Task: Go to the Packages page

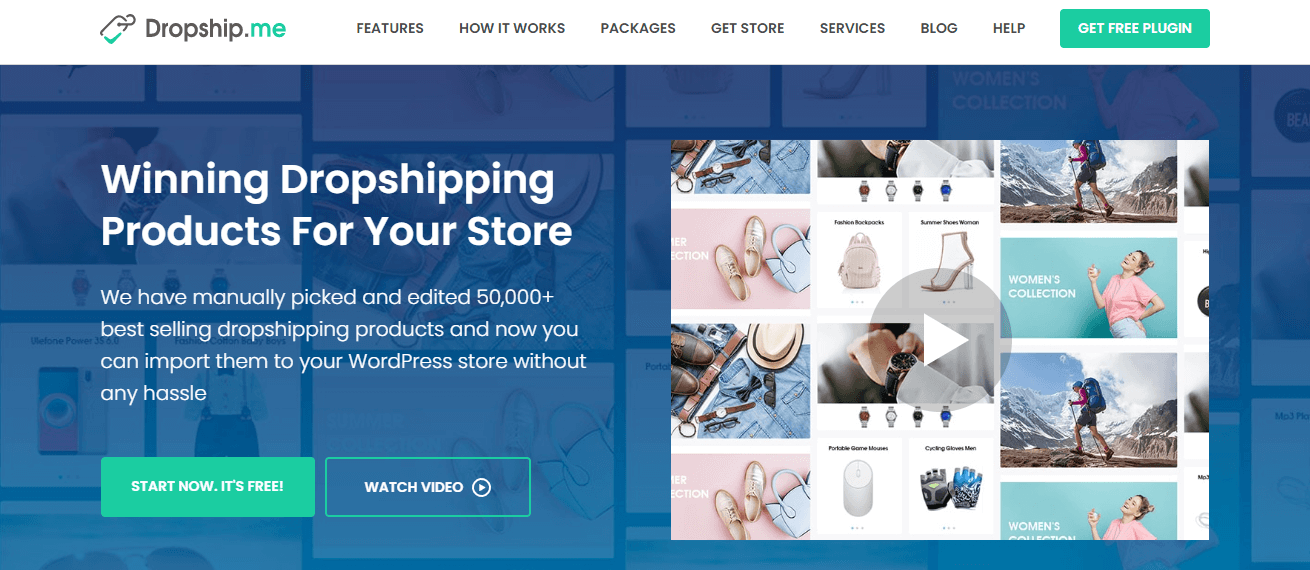Action: point(638,28)
